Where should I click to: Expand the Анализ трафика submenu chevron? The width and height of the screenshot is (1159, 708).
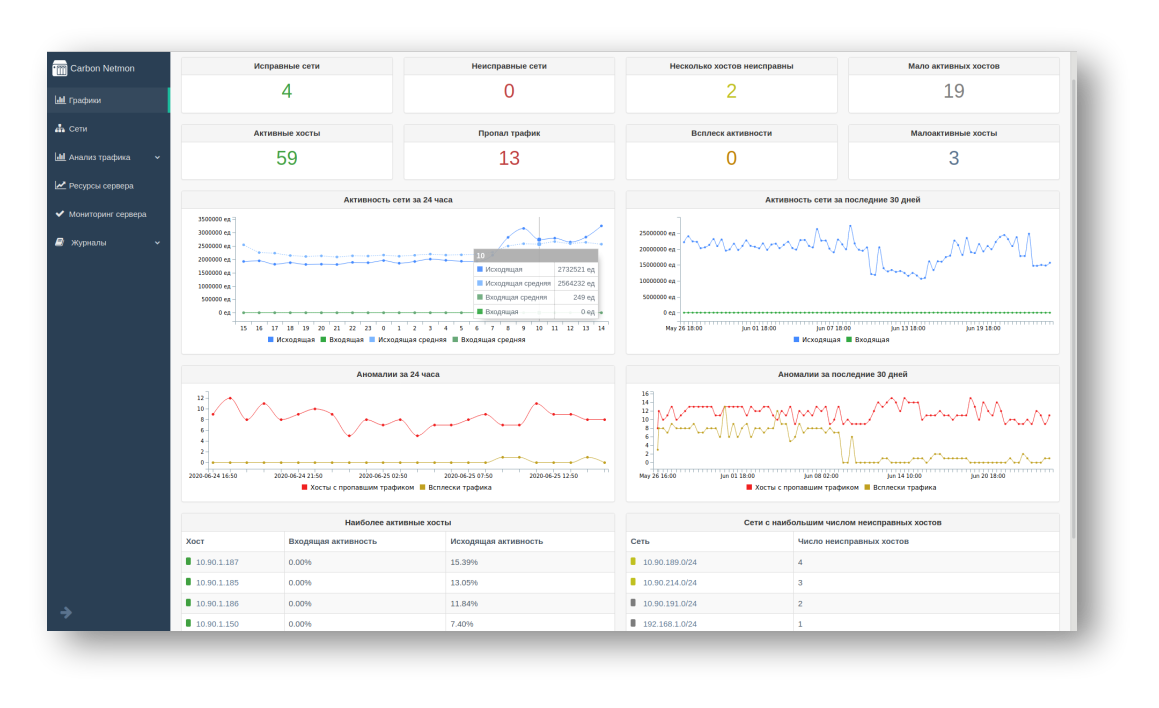(157, 157)
